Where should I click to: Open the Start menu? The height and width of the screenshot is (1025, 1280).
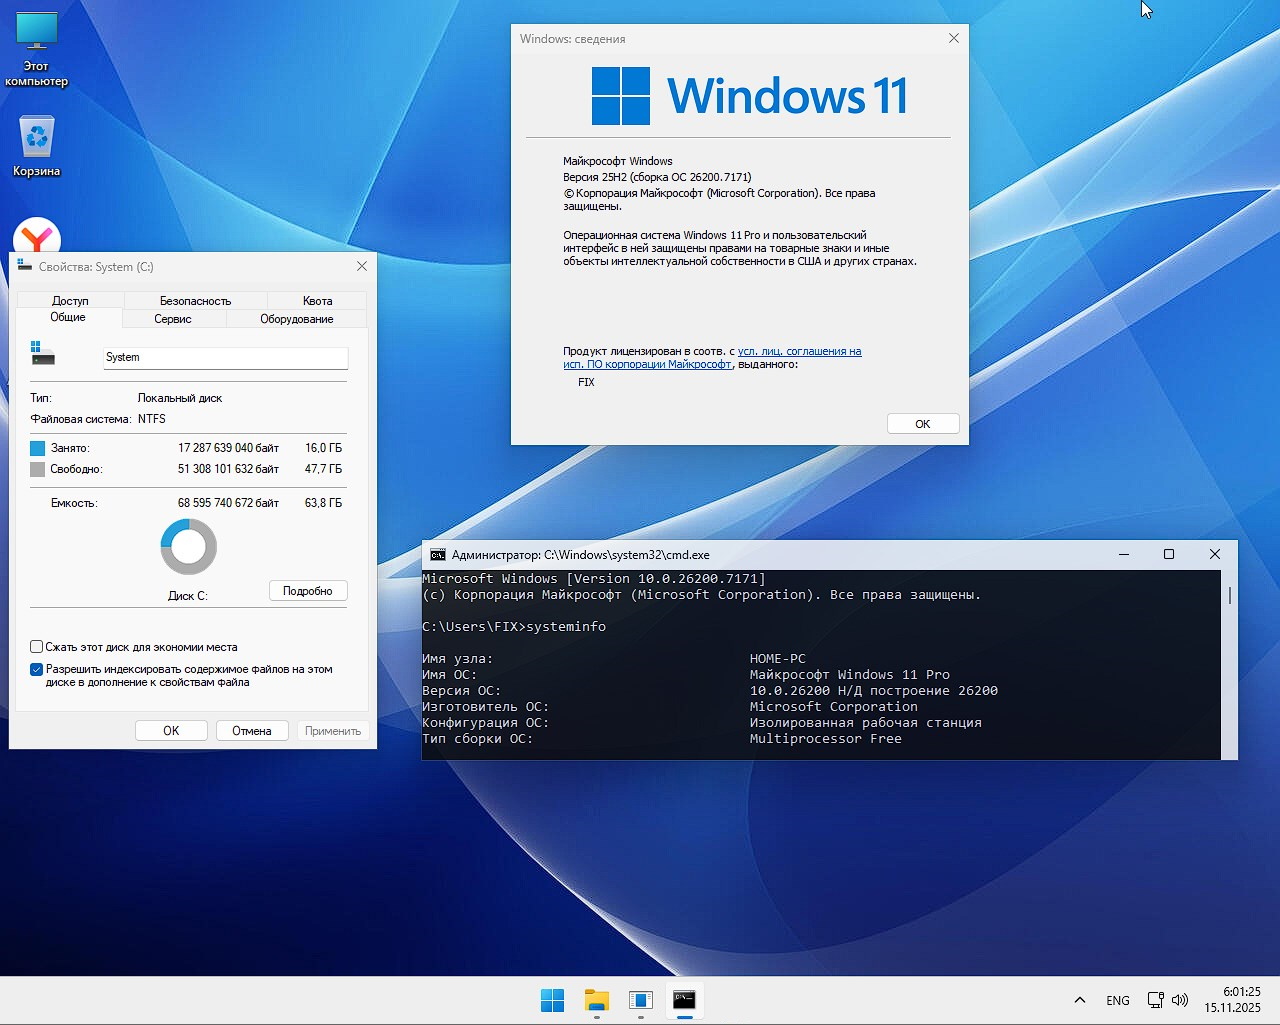[x=552, y=999]
